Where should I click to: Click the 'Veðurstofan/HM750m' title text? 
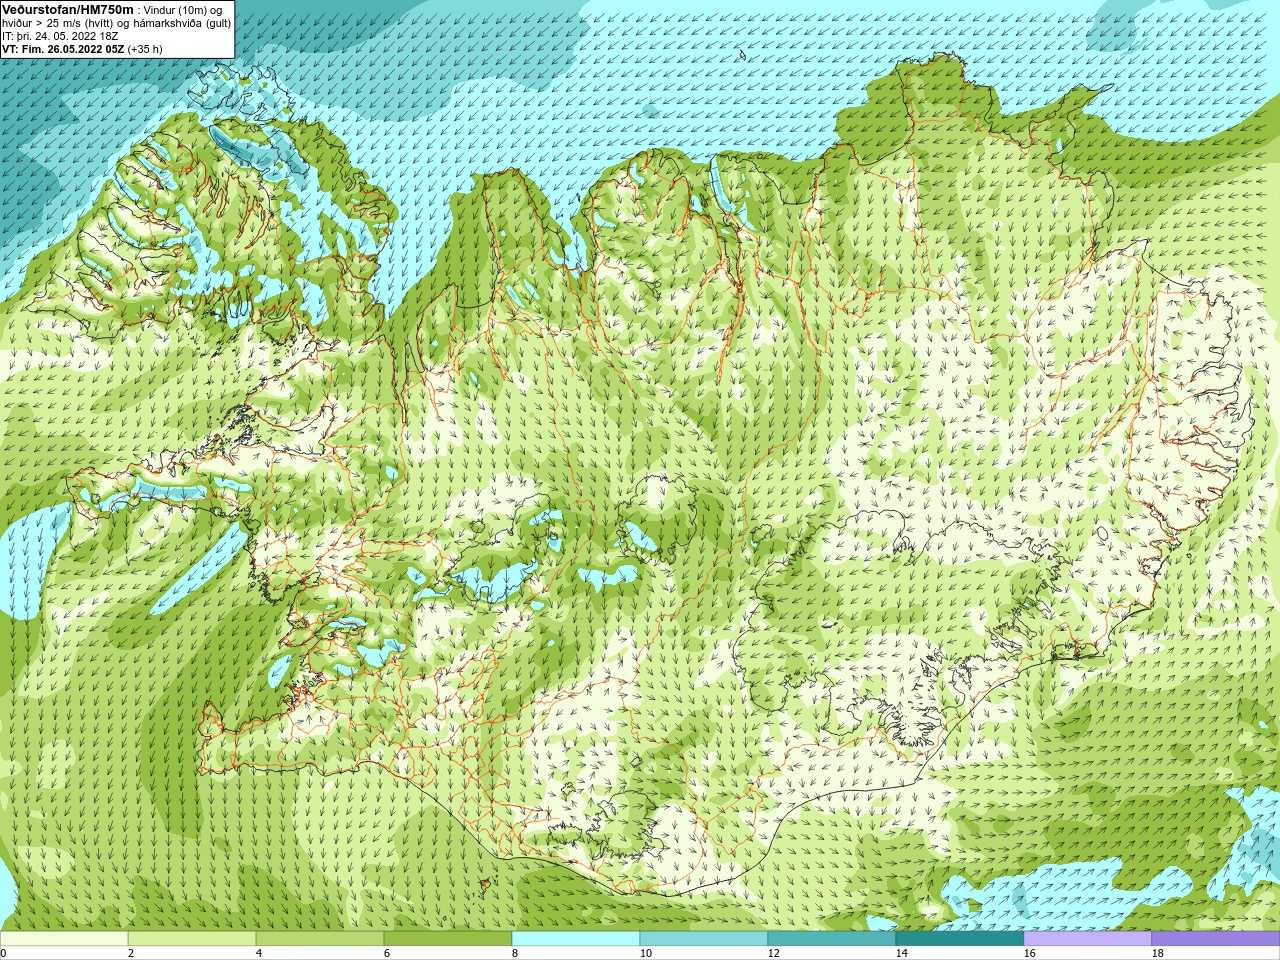tap(68, 9)
